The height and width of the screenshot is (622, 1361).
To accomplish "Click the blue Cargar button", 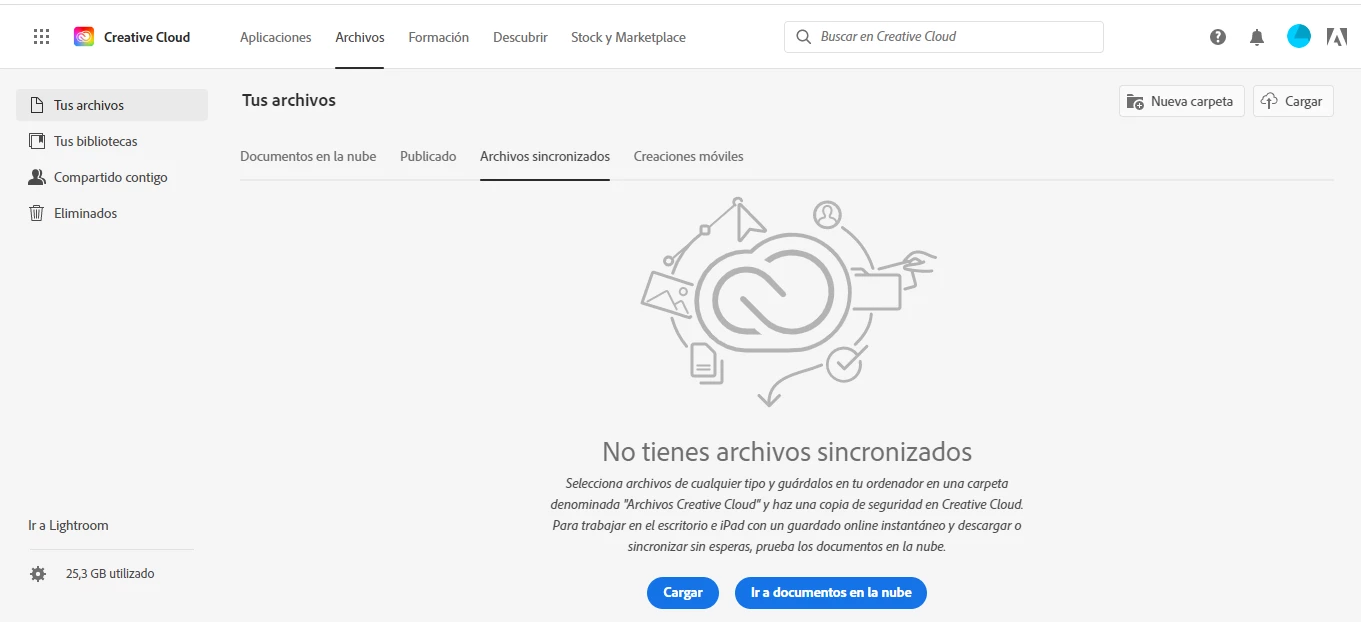I will pyautogui.click(x=683, y=592).
